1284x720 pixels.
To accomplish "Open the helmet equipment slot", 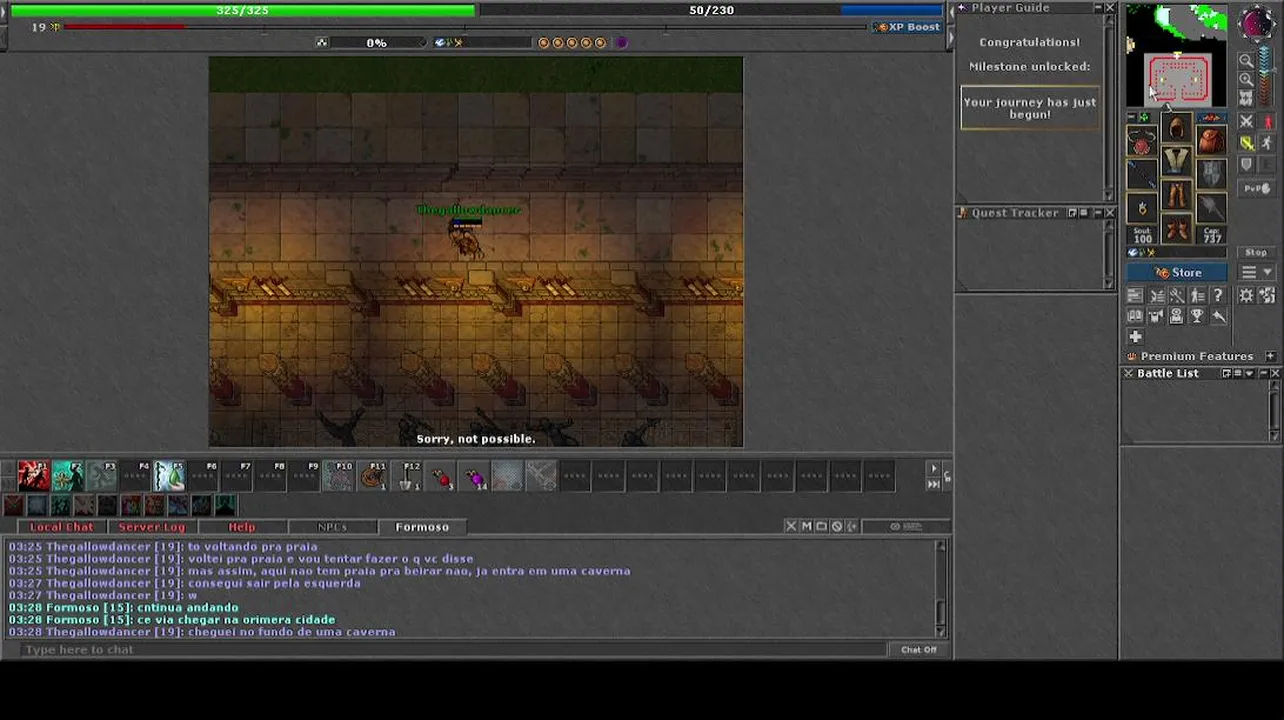I will pyautogui.click(x=1177, y=127).
